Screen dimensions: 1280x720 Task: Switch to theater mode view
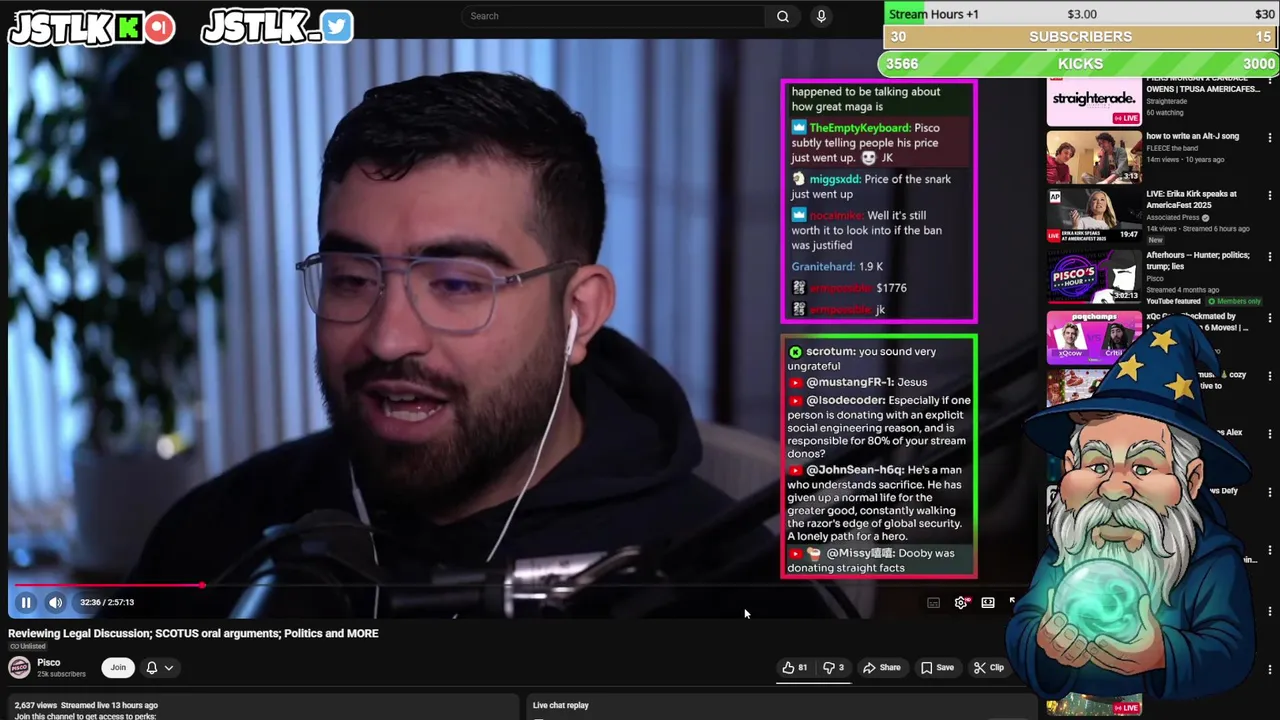click(x=988, y=602)
